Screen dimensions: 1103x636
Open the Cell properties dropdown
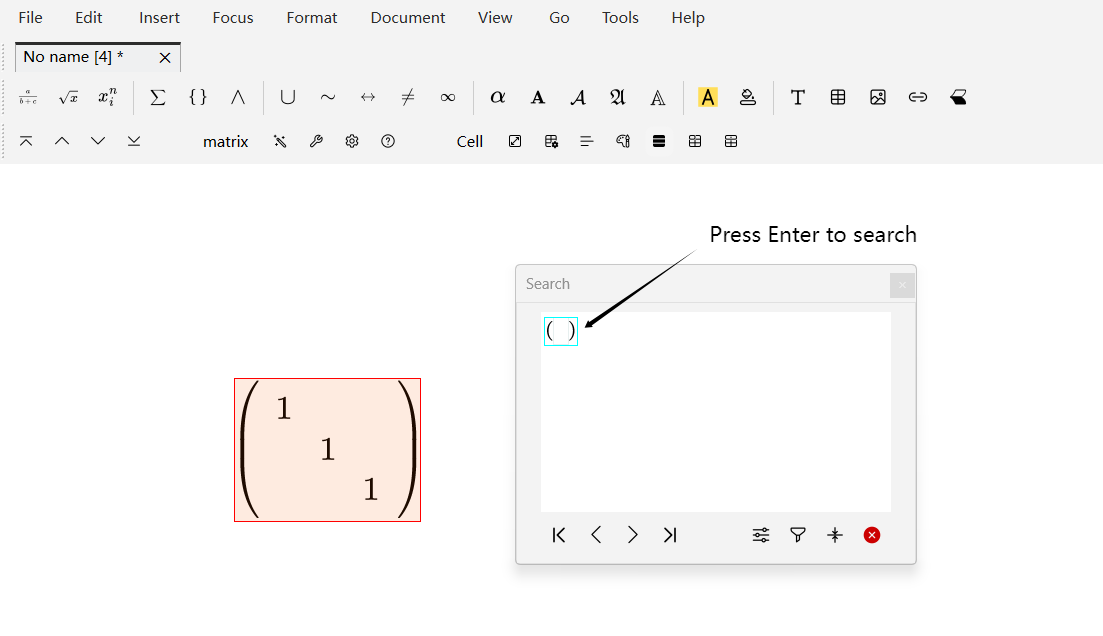(x=470, y=141)
